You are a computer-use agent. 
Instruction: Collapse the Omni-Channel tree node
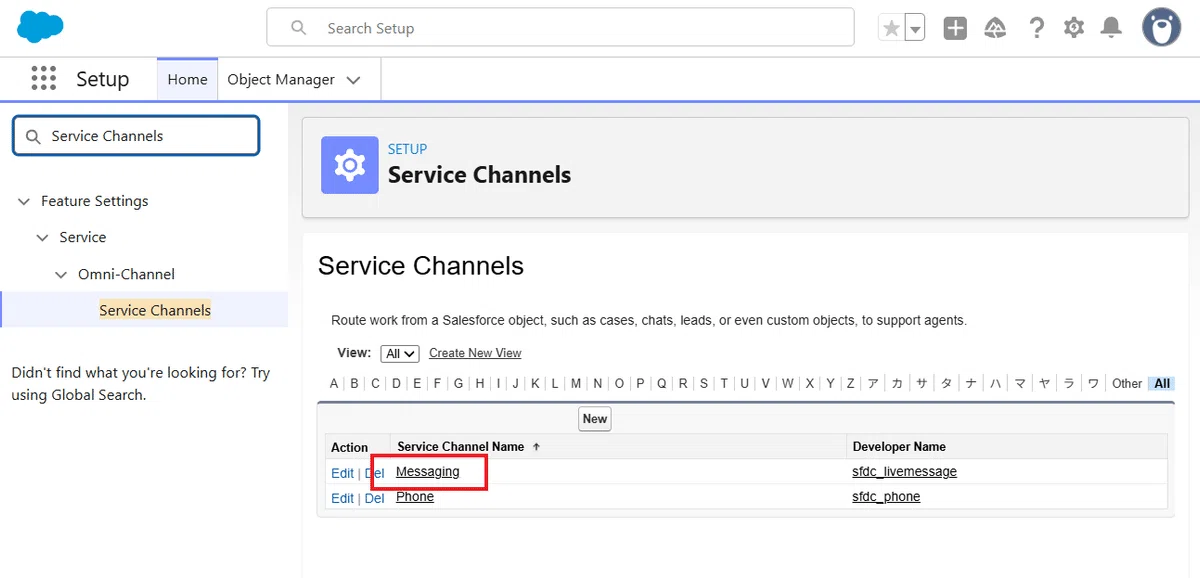click(61, 274)
